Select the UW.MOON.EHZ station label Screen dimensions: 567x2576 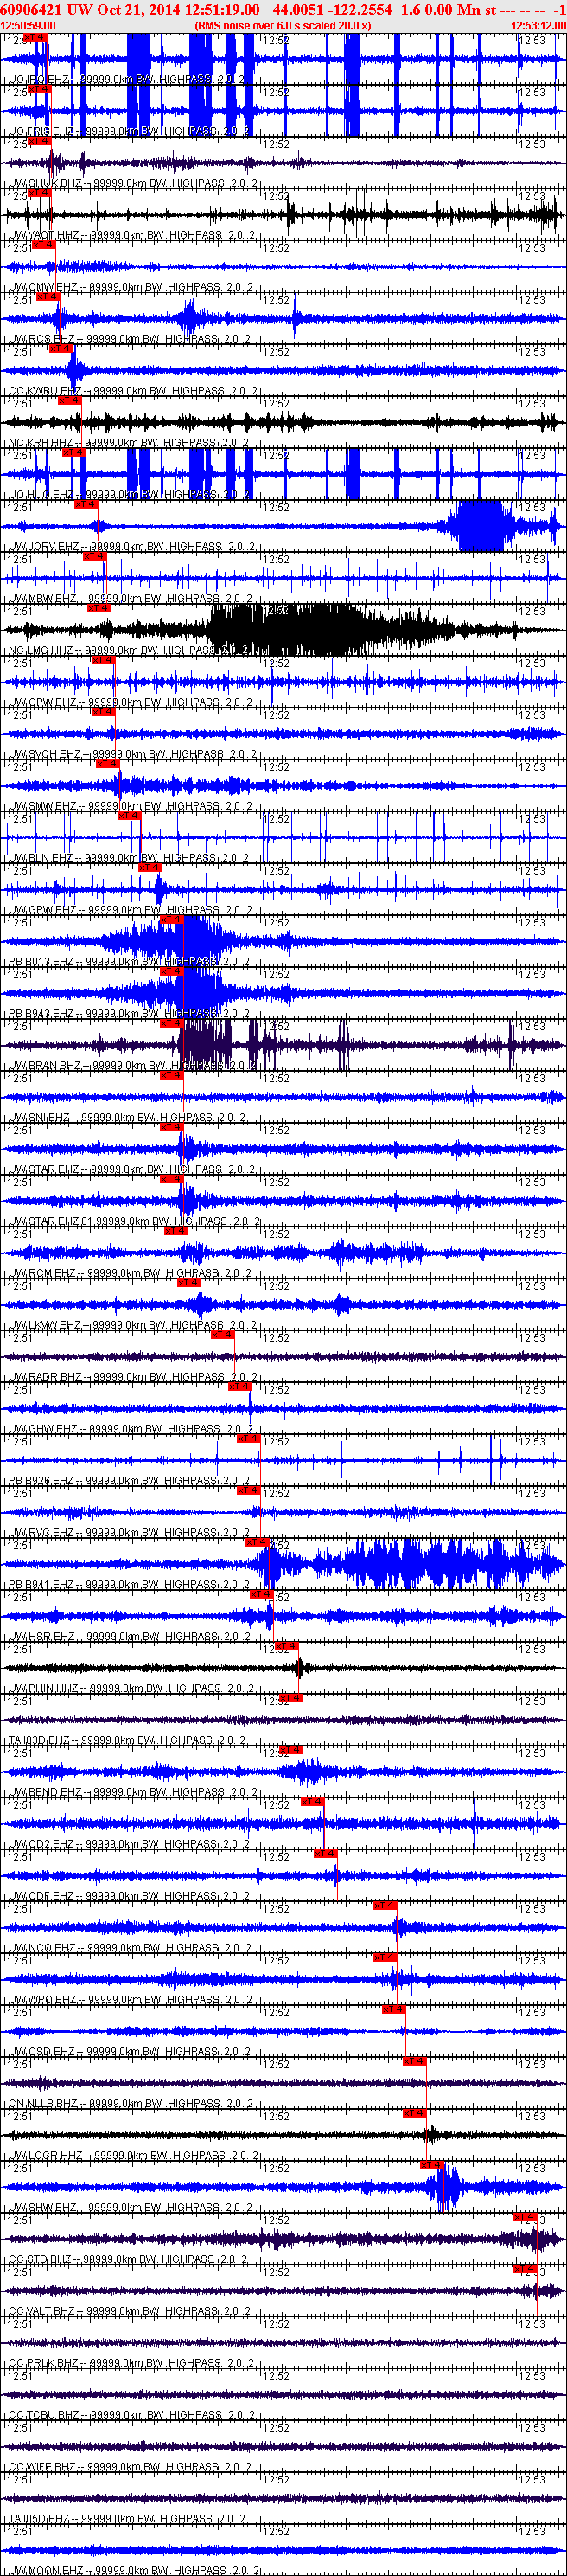coord(46,2571)
